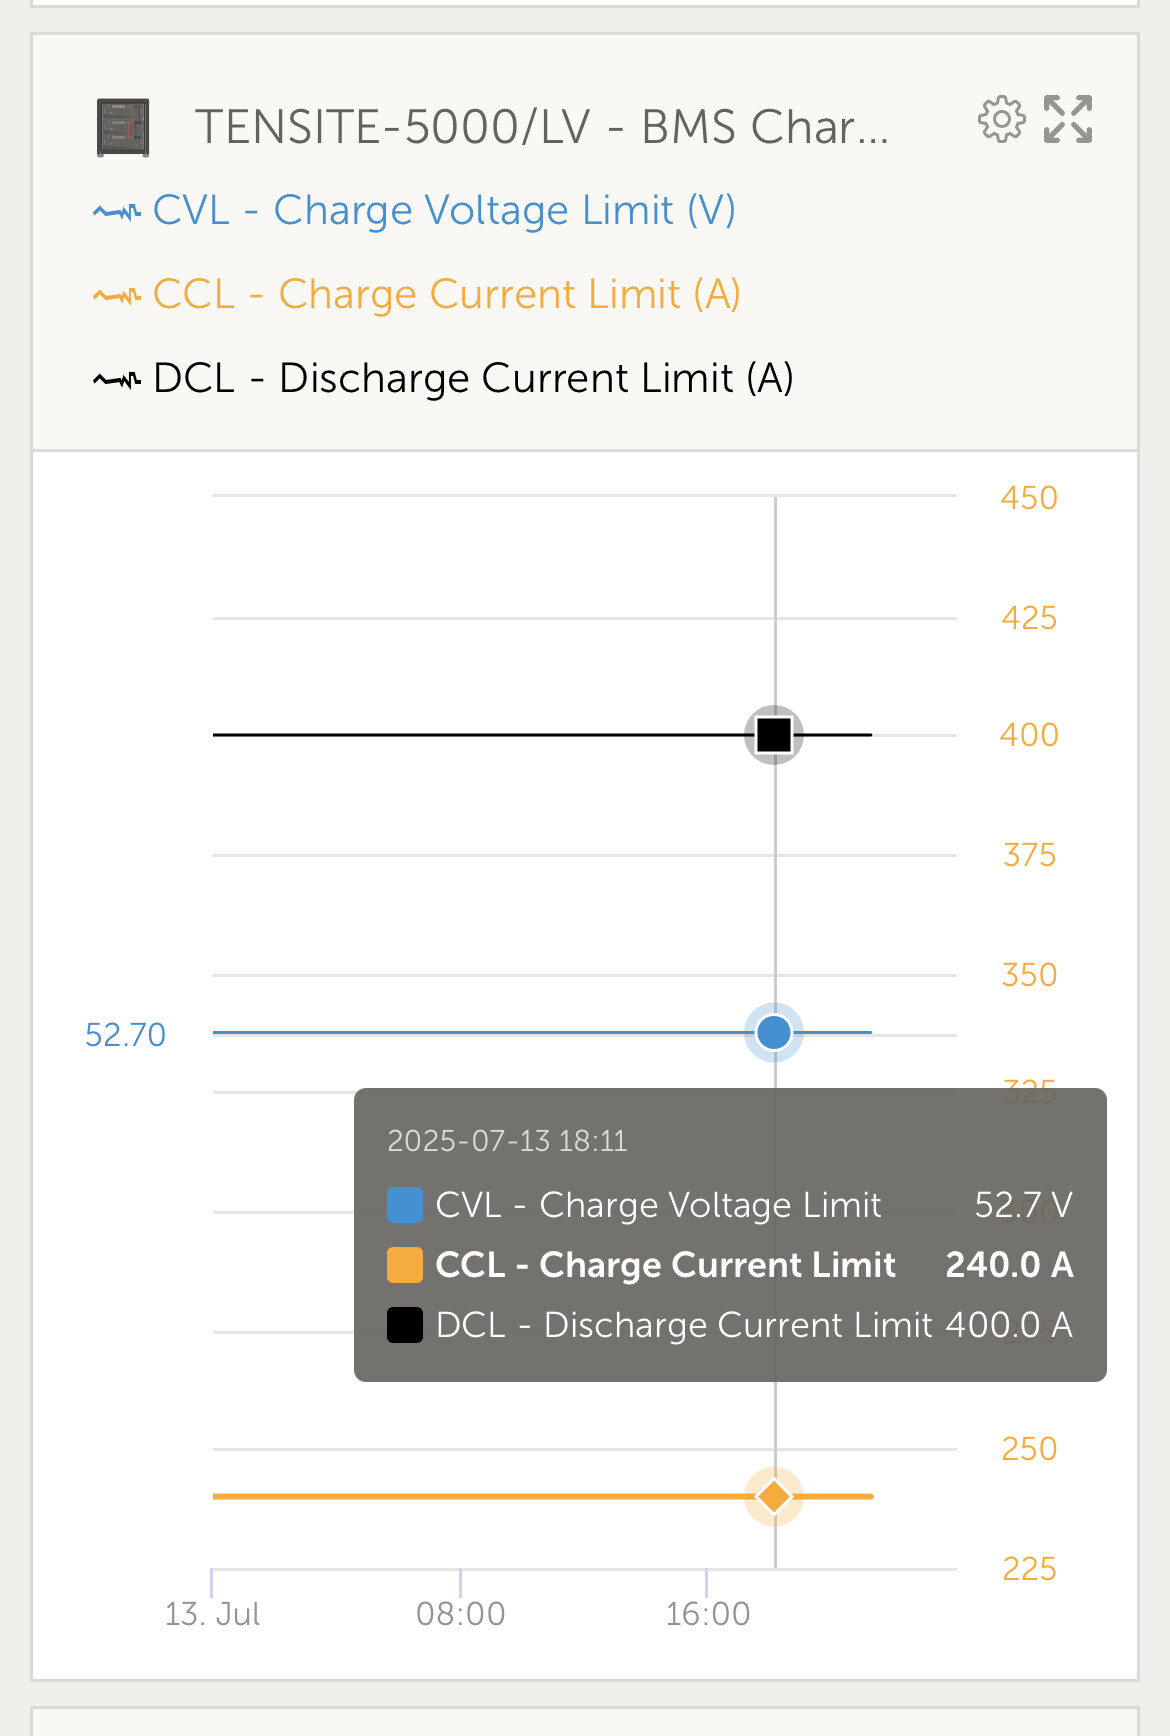
Task: Click the orange CCL line legend icon
Action: (117, 296)
